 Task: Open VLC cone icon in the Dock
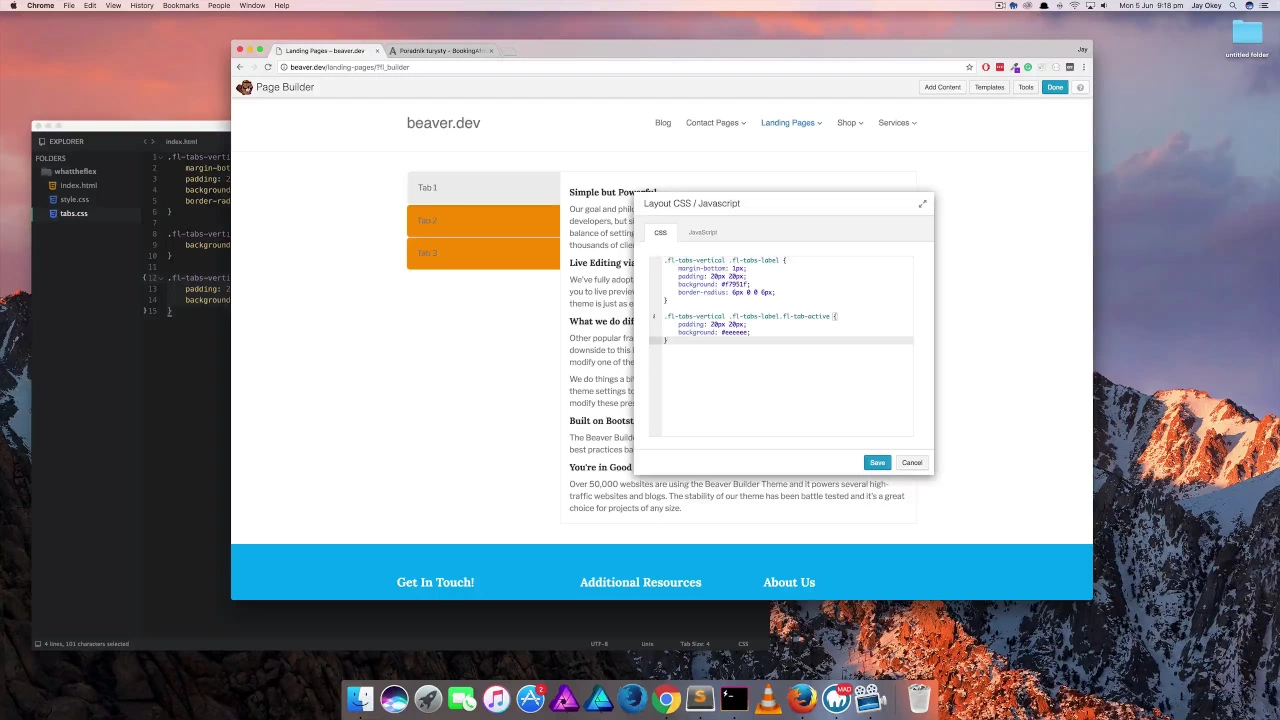tap(768, 698)
